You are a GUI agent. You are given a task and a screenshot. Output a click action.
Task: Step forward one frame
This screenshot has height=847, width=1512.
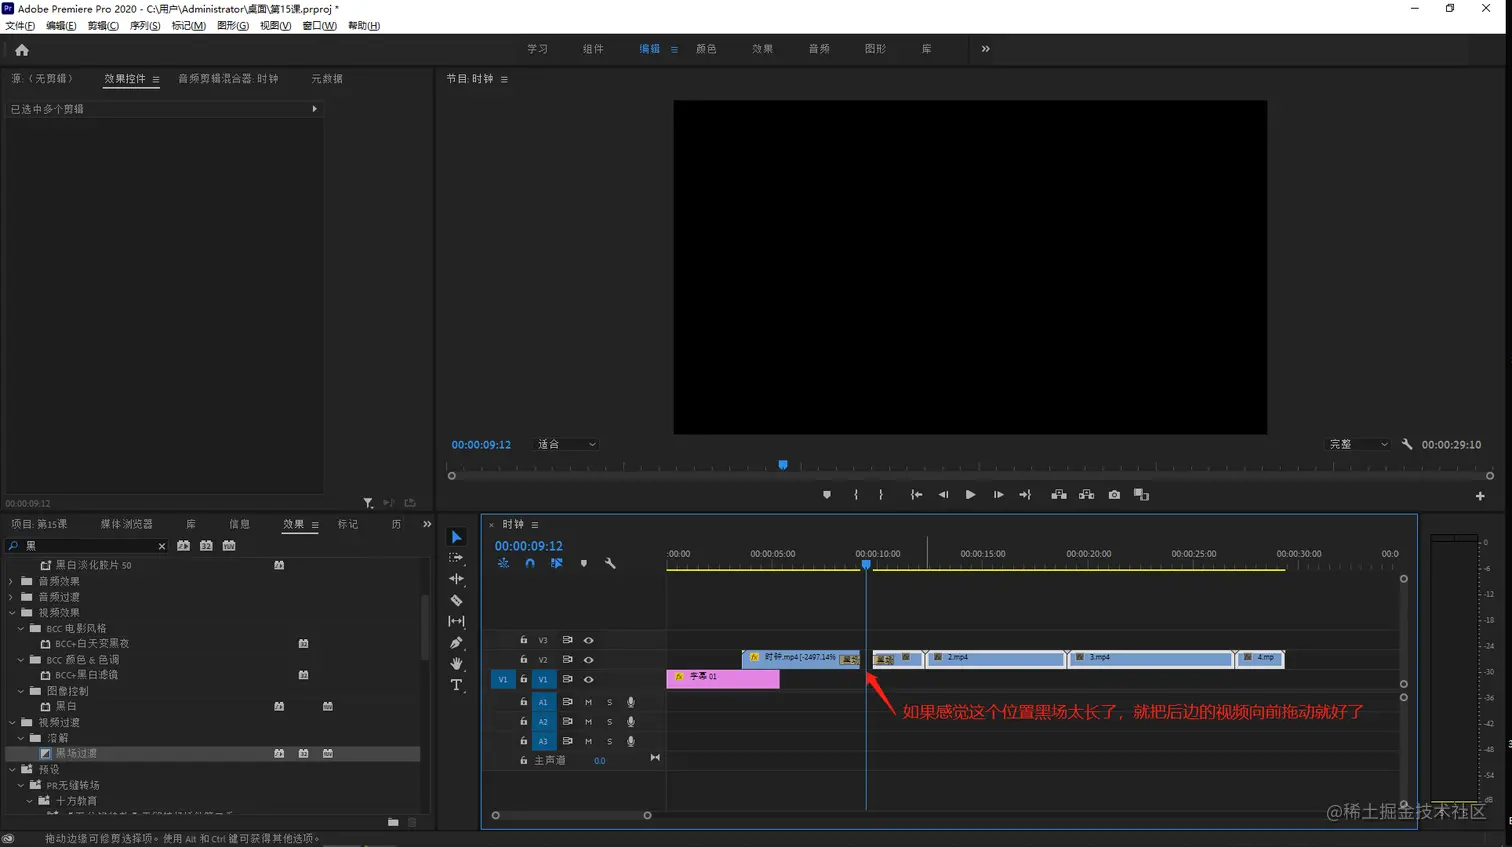coord(998,495)
